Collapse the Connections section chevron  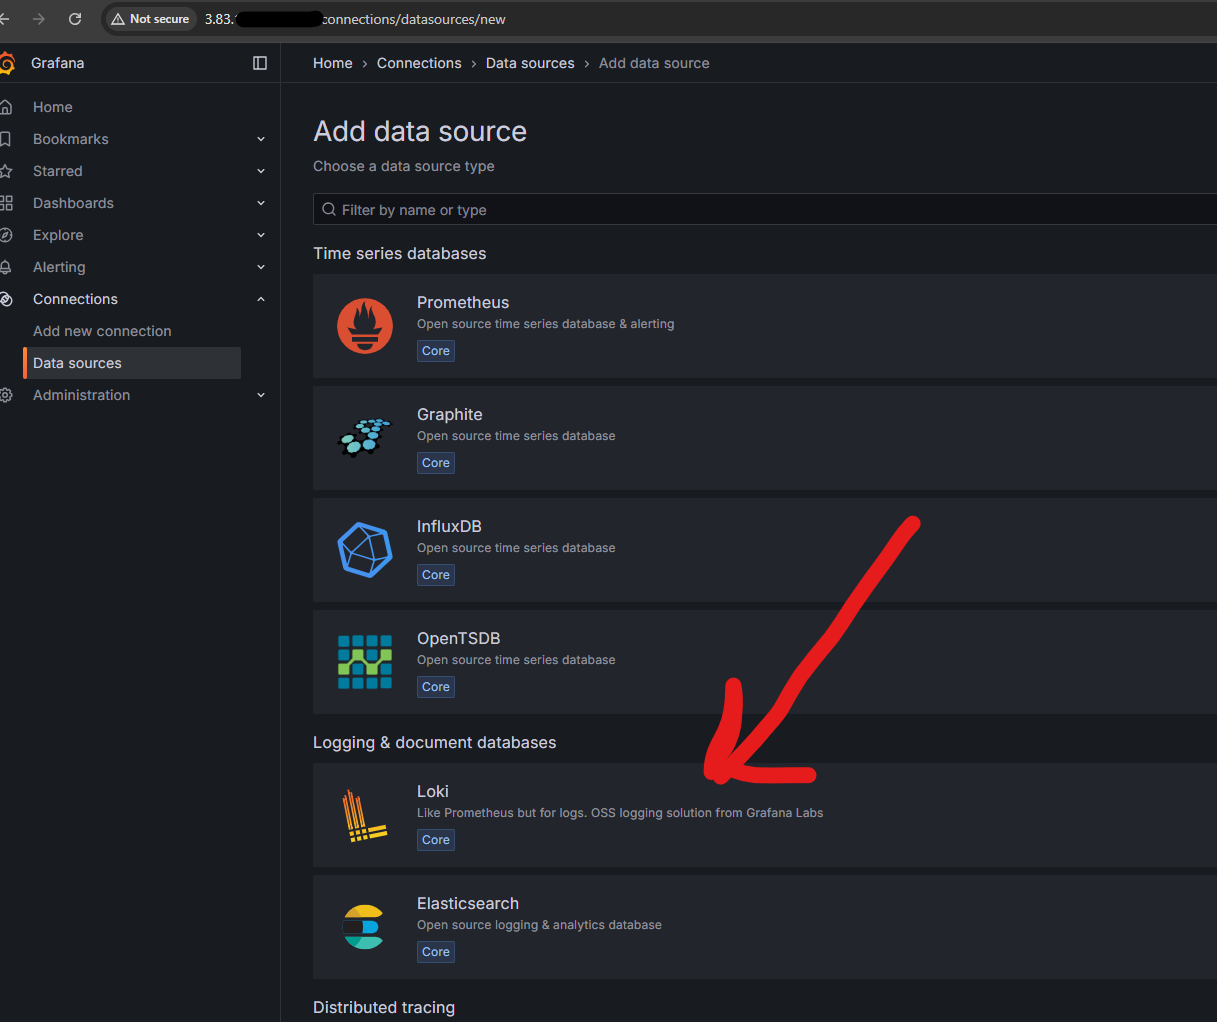[261, 299]
